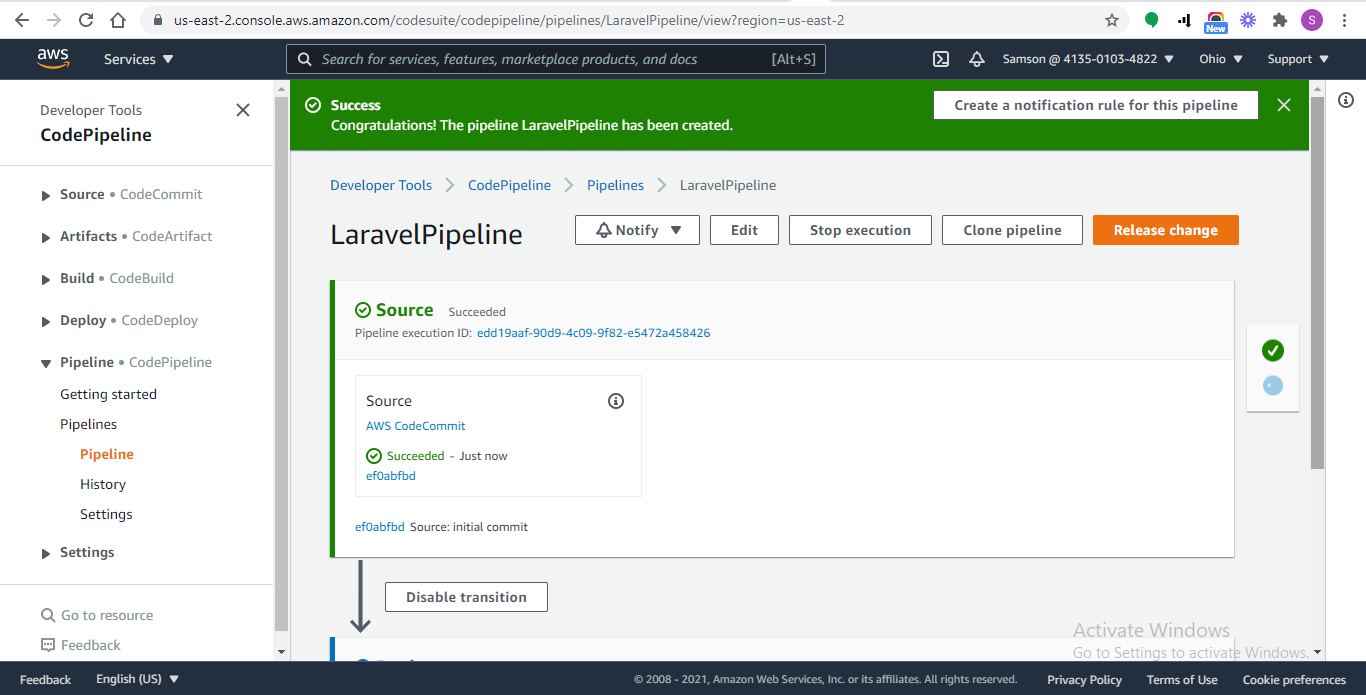The height and width of the screenshot is (695, 1366).
Task: Click the AWS search input field
Action: point(540,59)
